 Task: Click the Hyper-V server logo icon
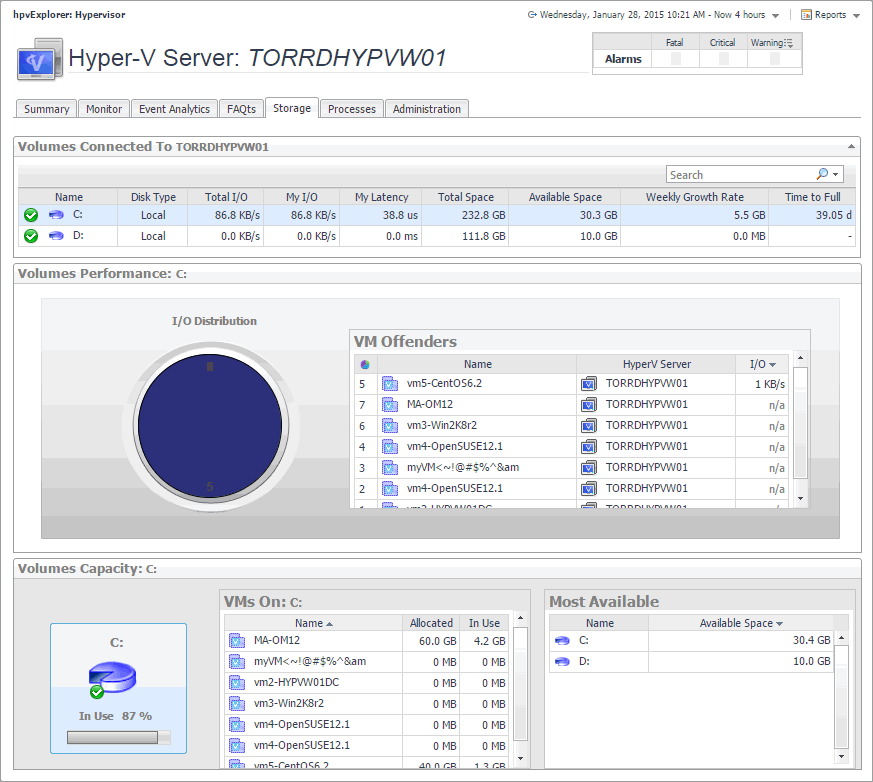(x=39, y=60)
